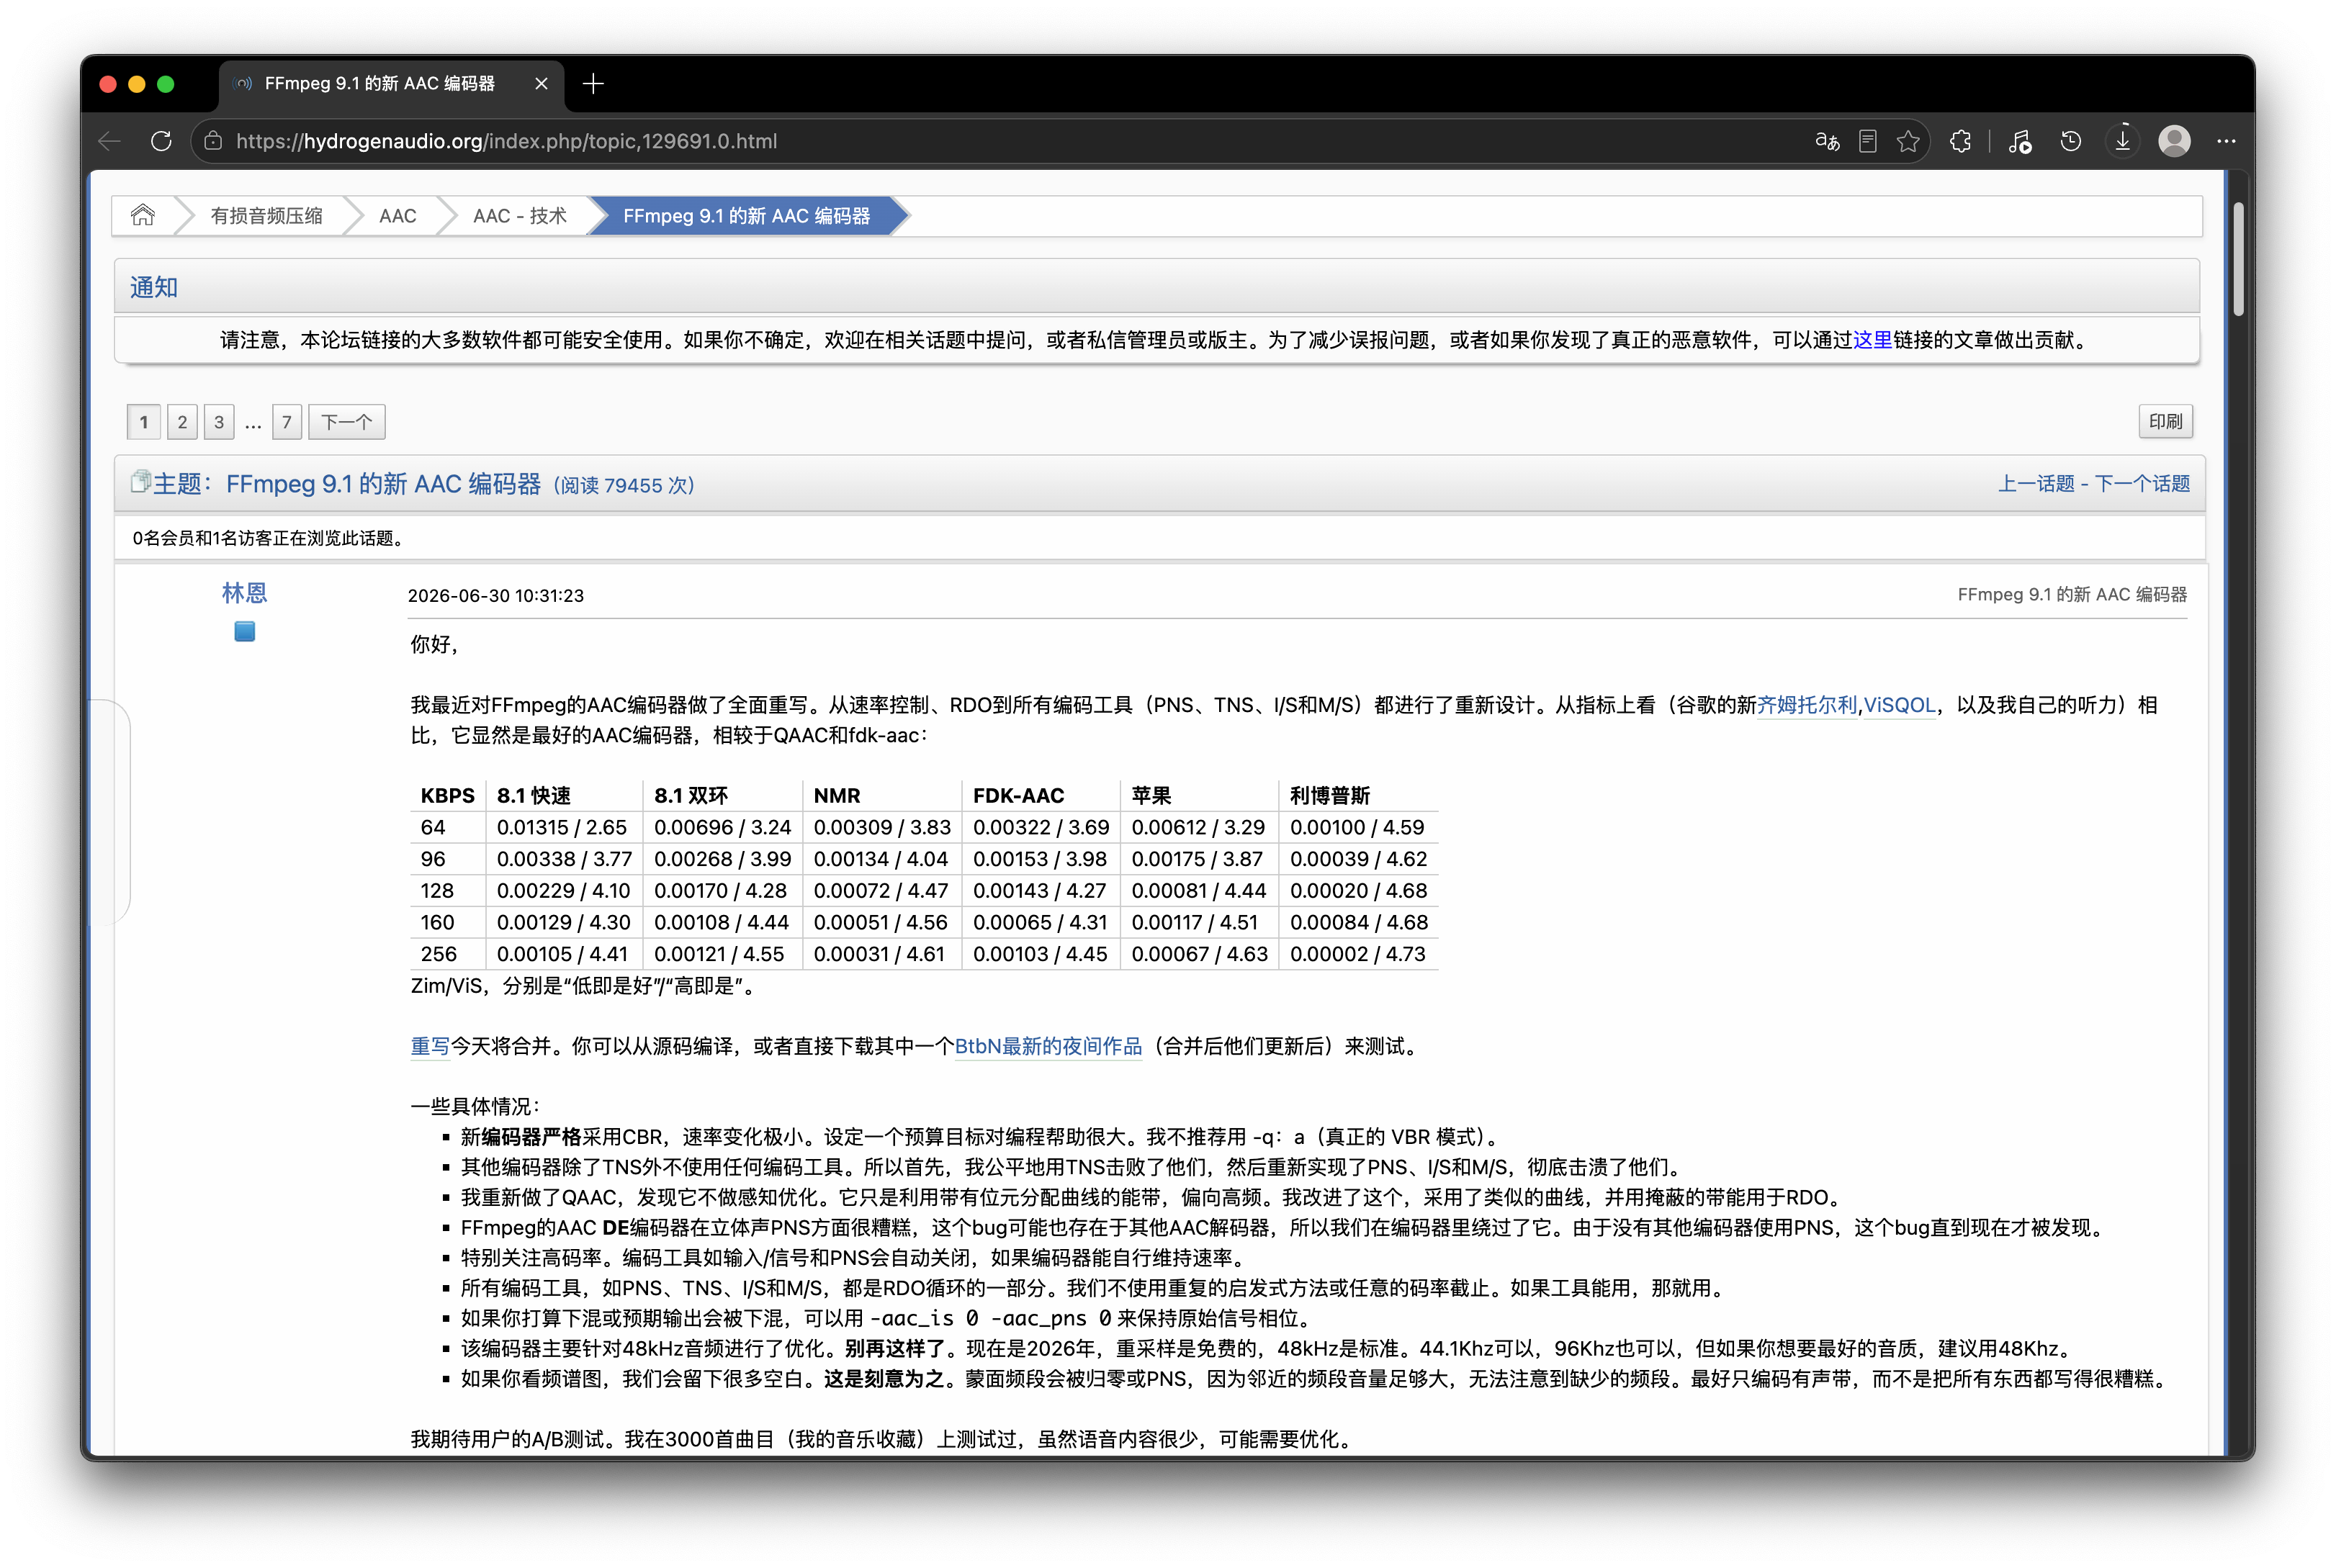The height and width of the screenshot is (1568, 2336).
Task: Click the 下一个 next page button
Action: point(347,422)
